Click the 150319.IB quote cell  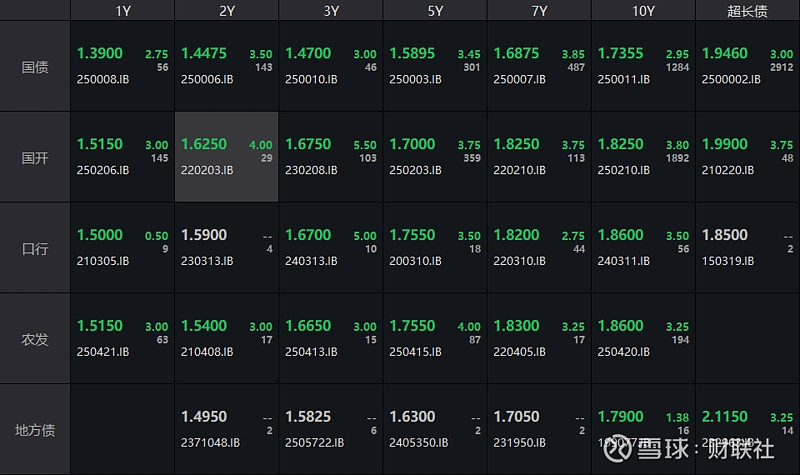point(747,248)
